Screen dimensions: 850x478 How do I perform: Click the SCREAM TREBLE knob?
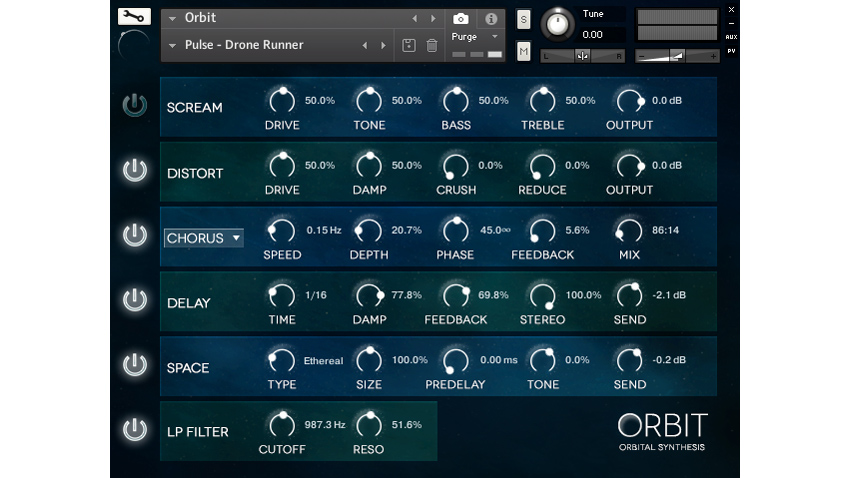coord(542,101)
